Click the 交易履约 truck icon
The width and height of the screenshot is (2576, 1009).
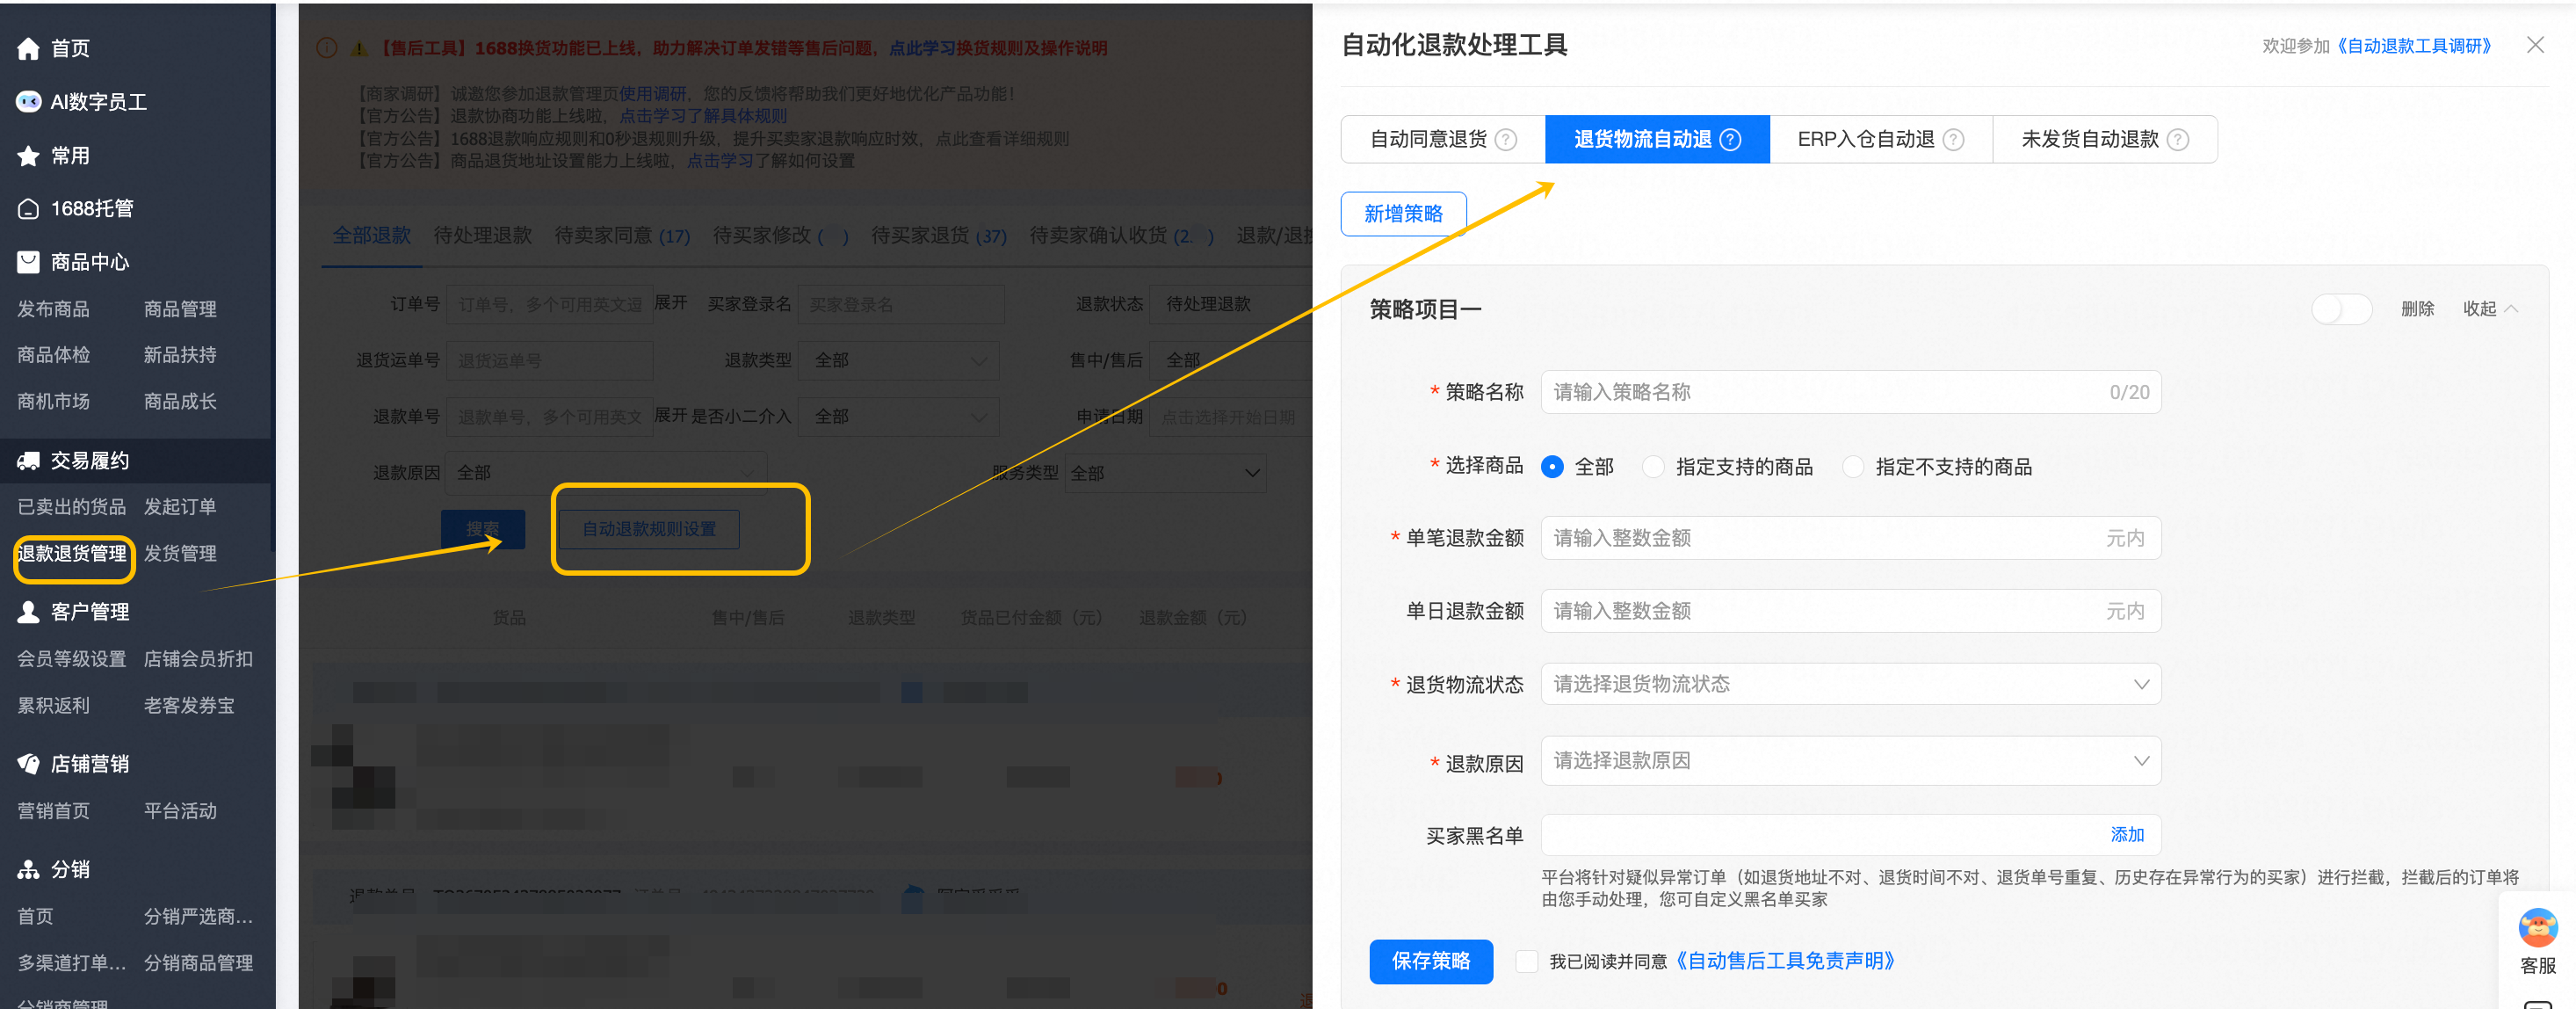click(28, 461)
